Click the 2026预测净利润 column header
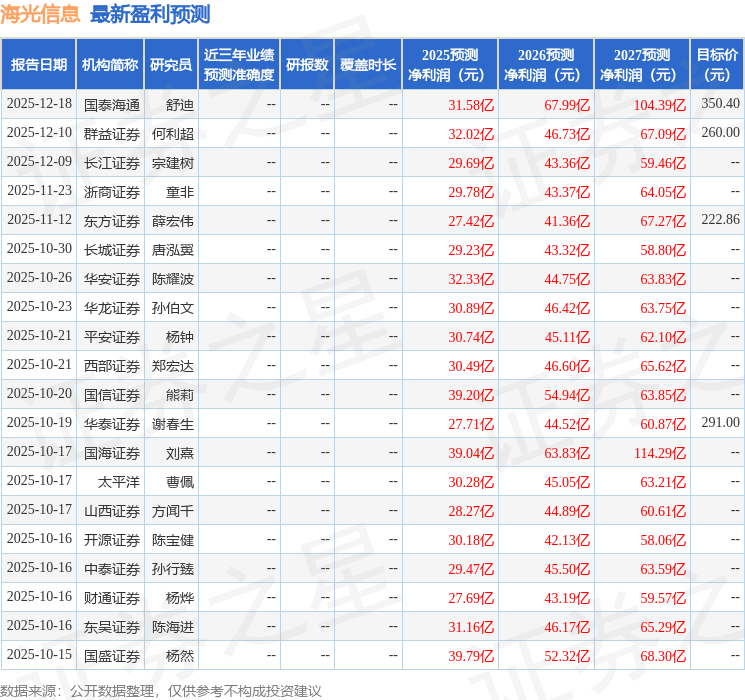 (546, 65)
